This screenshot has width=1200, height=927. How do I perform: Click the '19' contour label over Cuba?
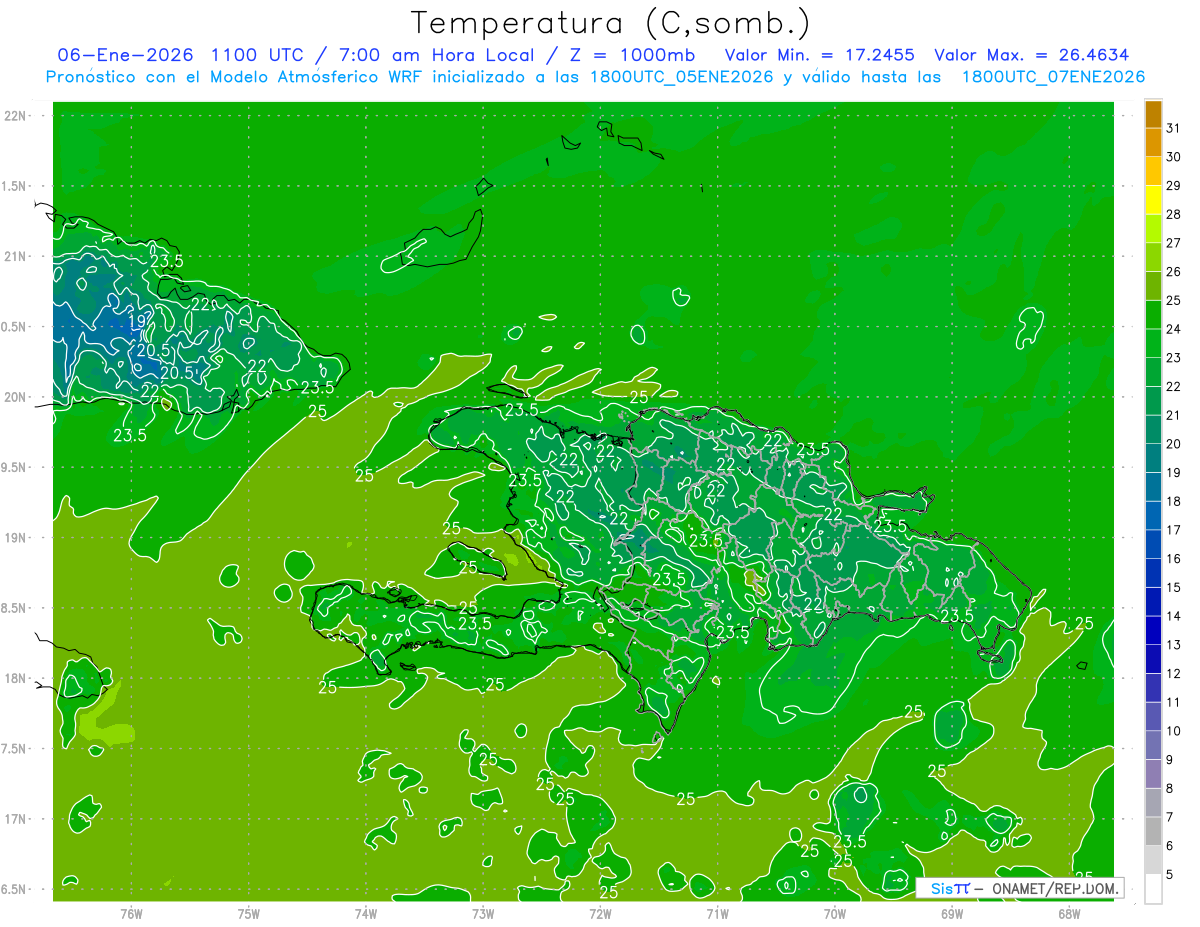pyautogui.click(x=138, y=321)
